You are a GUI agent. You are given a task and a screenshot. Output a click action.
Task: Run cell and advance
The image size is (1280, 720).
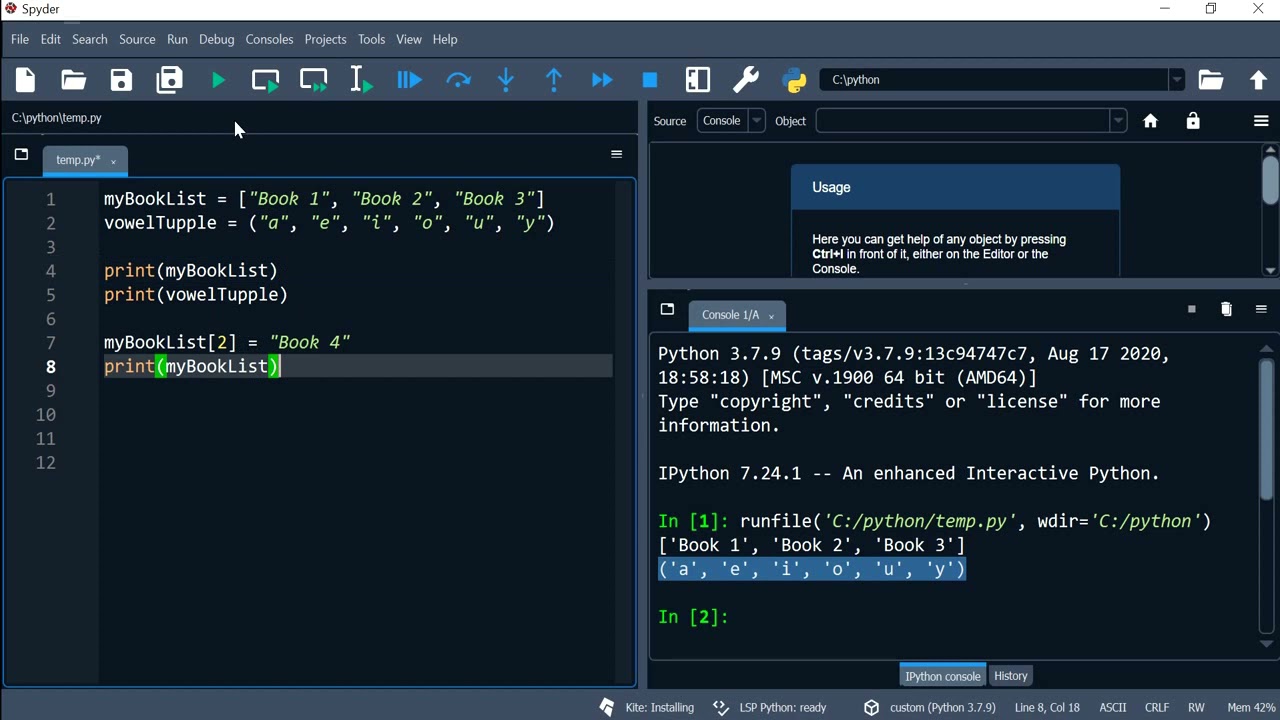click(314, 80)
